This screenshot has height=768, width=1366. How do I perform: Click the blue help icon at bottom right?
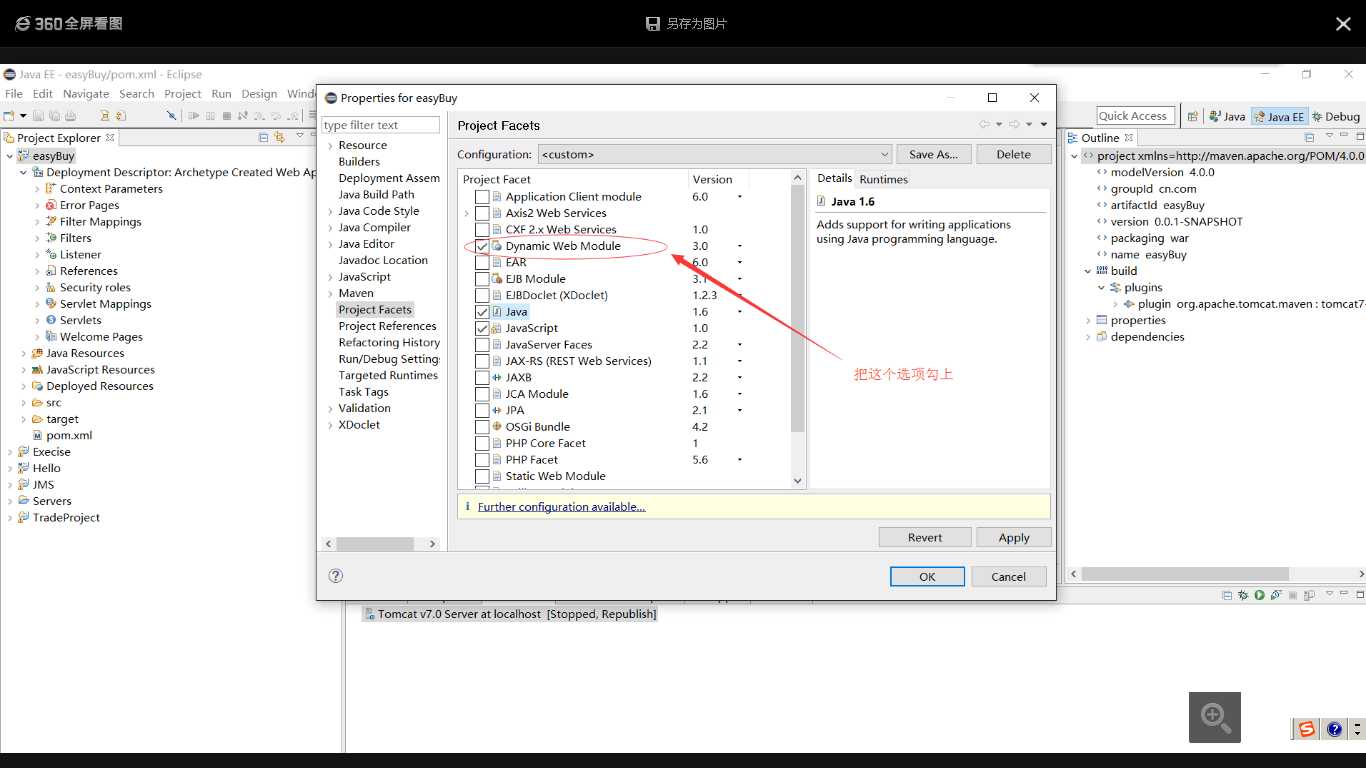(1334, 729)
